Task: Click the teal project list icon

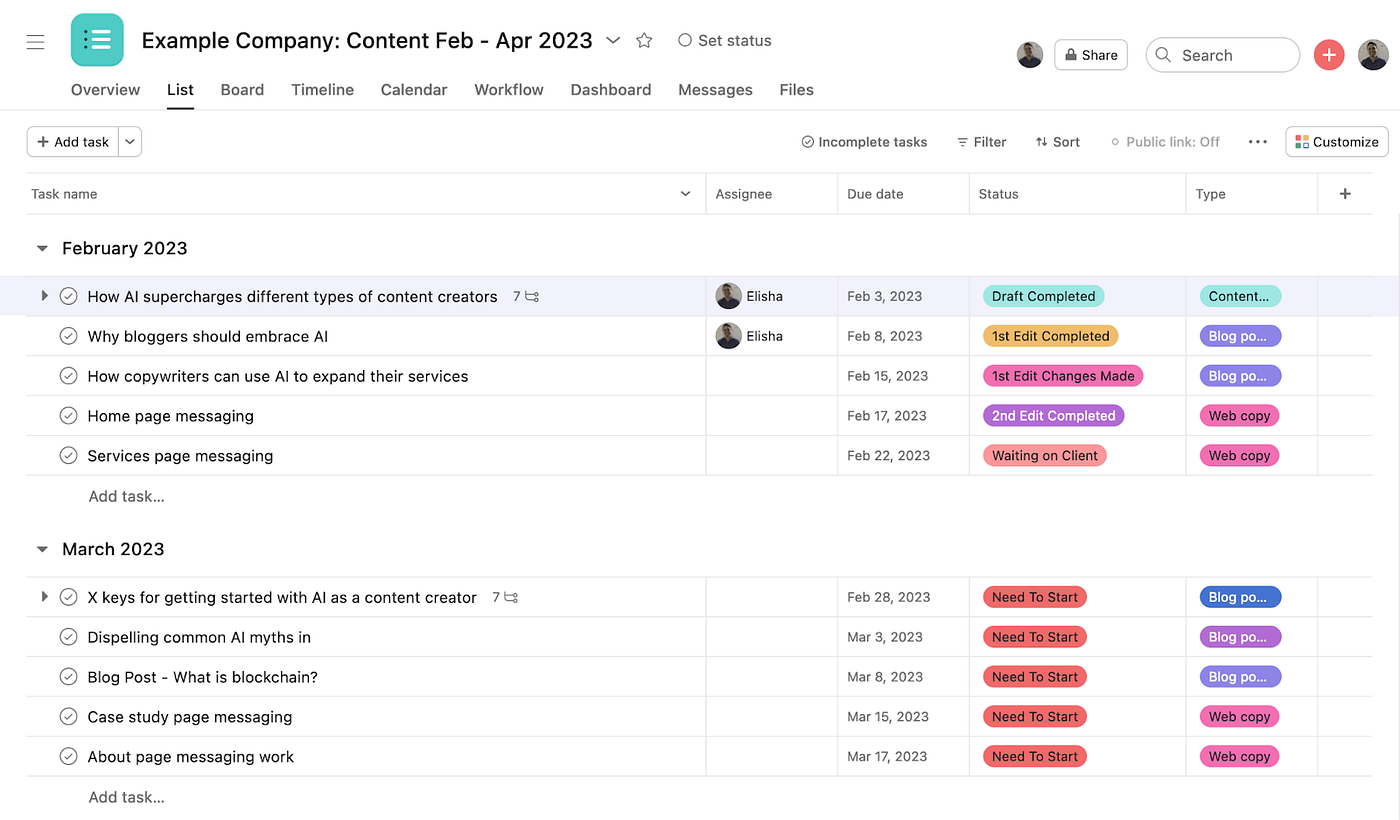Action: 96,40
